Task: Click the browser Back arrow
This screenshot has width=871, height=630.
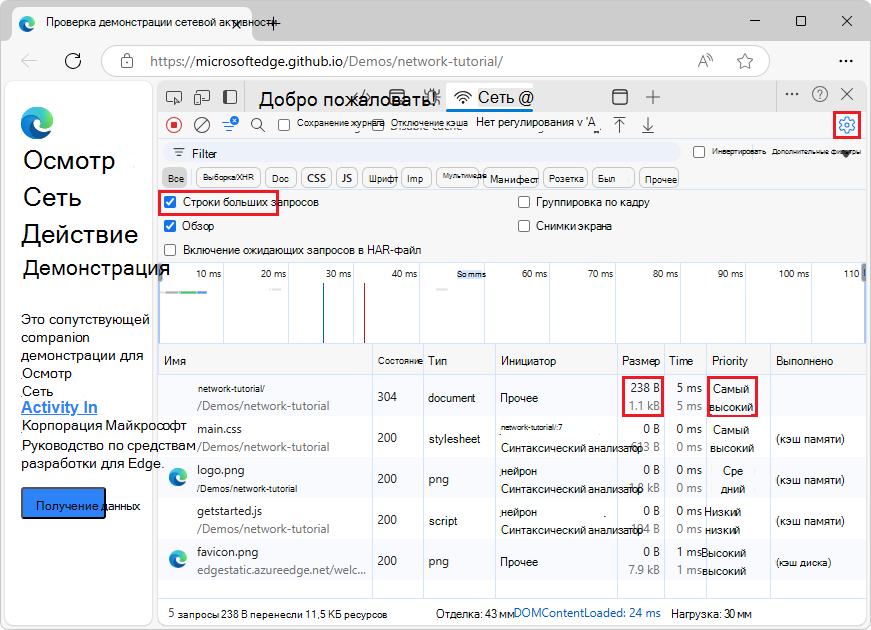Action: point(29,61)
